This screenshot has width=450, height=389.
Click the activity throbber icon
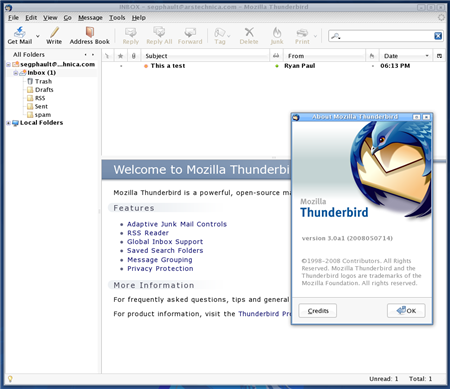point(441,18)
